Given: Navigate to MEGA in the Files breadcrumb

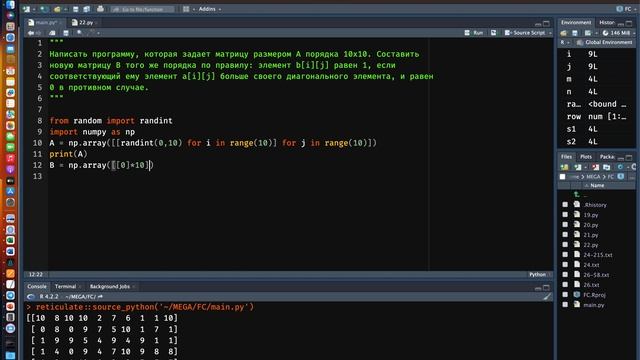Looking at the screenshot, I should [x=593, y=177].
